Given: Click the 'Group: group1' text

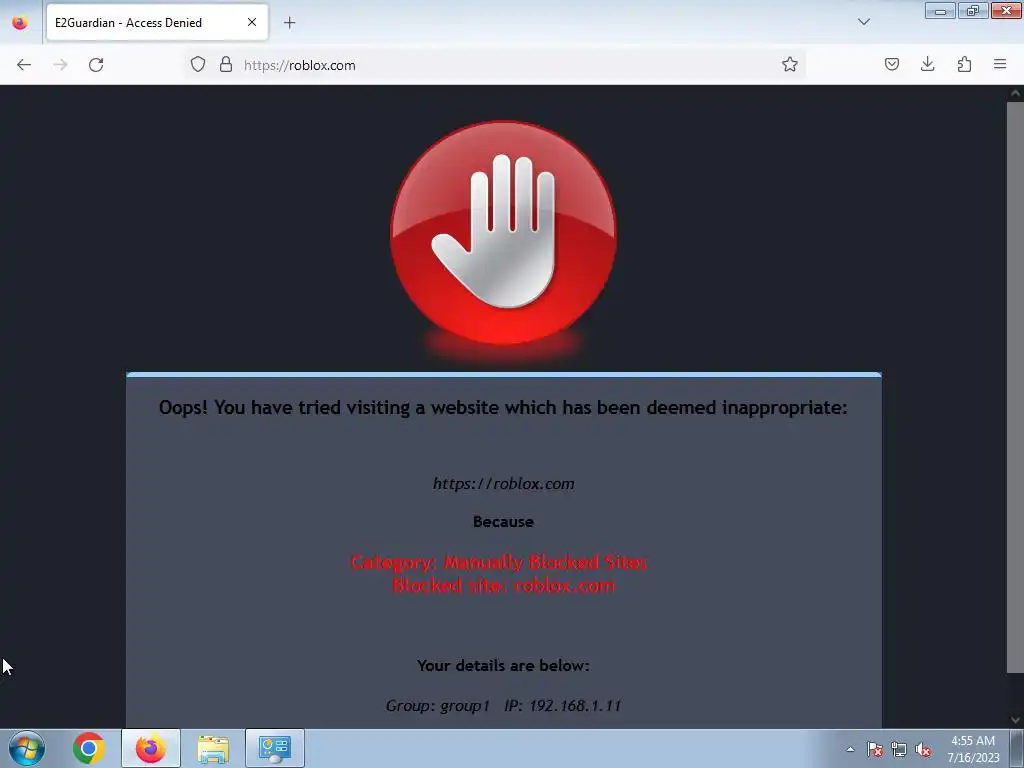Looking at the screenshot, I should pos(438,706).
